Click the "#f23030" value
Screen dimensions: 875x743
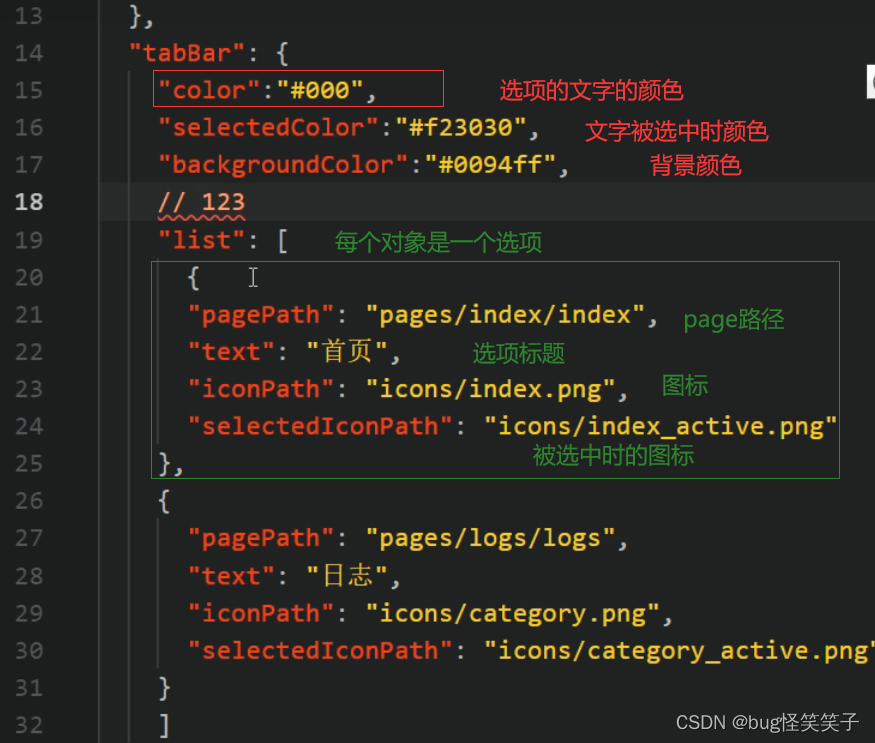pyautogui.click(x=461, y=128)
